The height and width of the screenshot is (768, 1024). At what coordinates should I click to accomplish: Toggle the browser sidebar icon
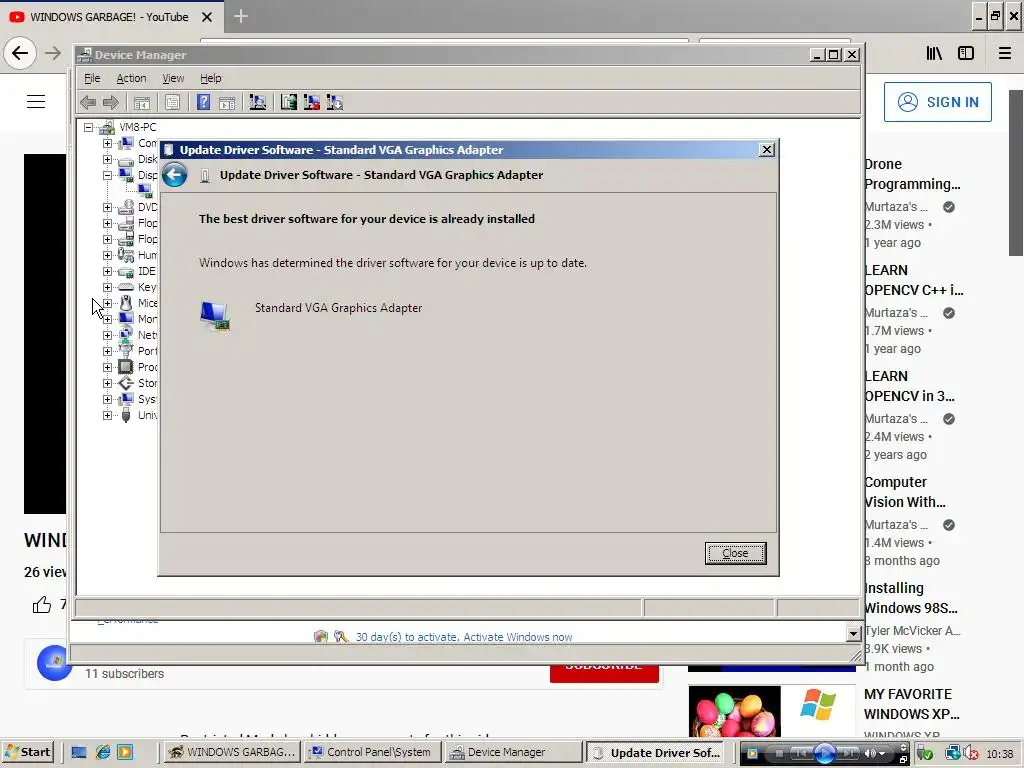pyautogui.click(x=966, y=54)
